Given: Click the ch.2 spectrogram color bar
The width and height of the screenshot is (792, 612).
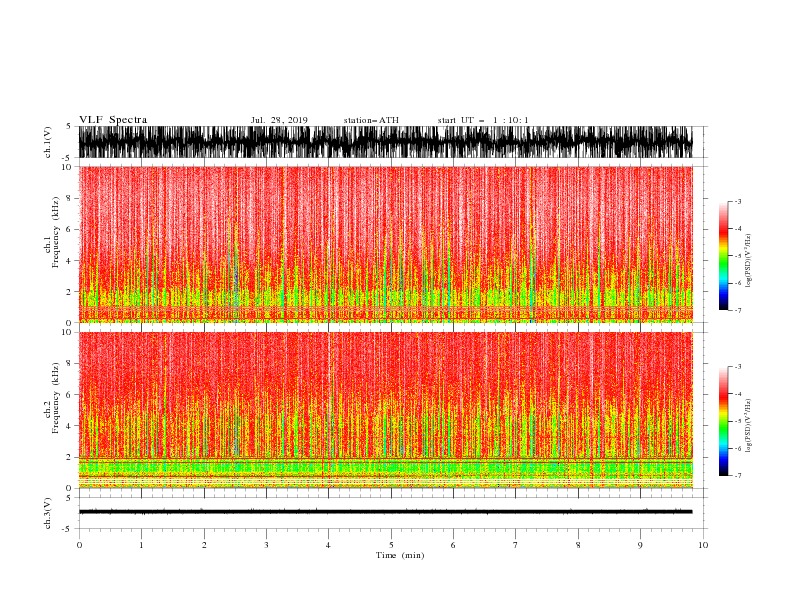Looking at the screenshot, I should [723, 421].
